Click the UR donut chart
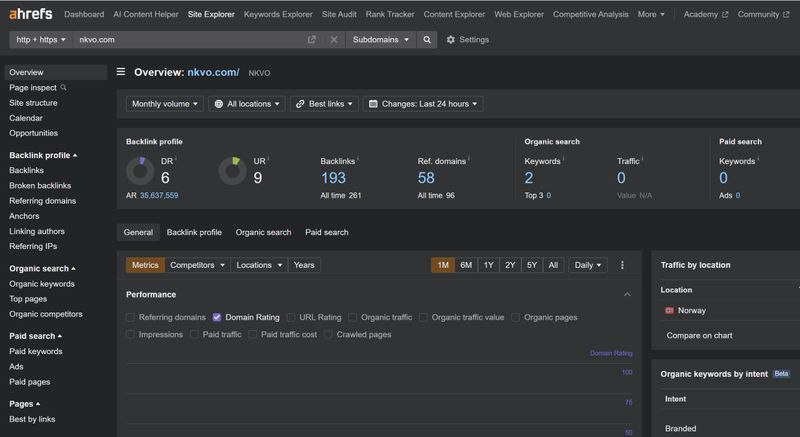 pyautogui.click(x=233, y=171)
